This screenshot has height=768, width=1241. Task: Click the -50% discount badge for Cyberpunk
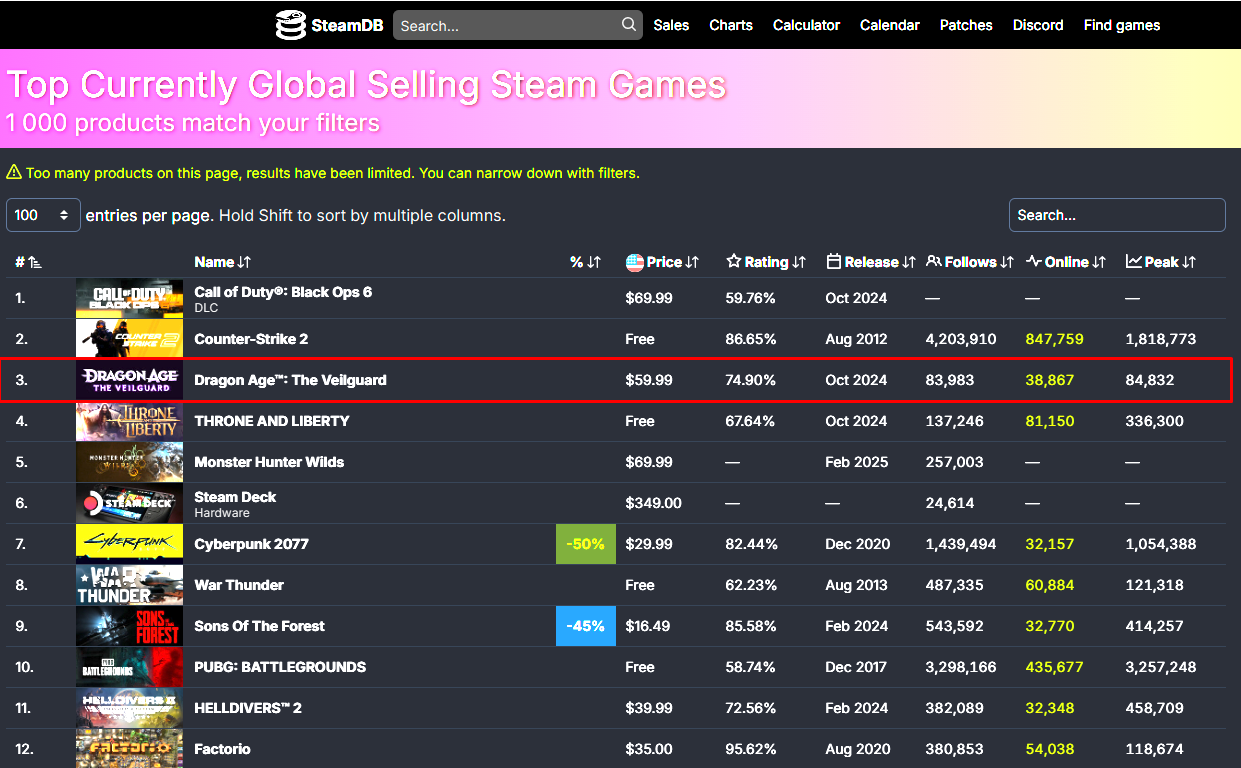click(586, 544)
